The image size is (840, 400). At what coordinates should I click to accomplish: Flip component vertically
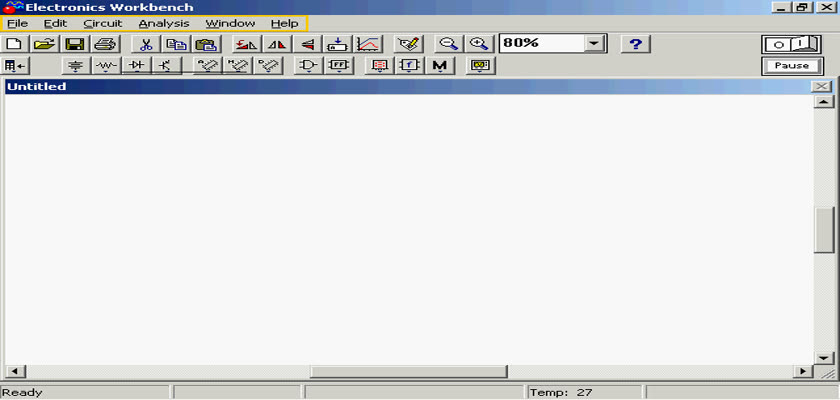pyautogui.click(x=308, y=44)
